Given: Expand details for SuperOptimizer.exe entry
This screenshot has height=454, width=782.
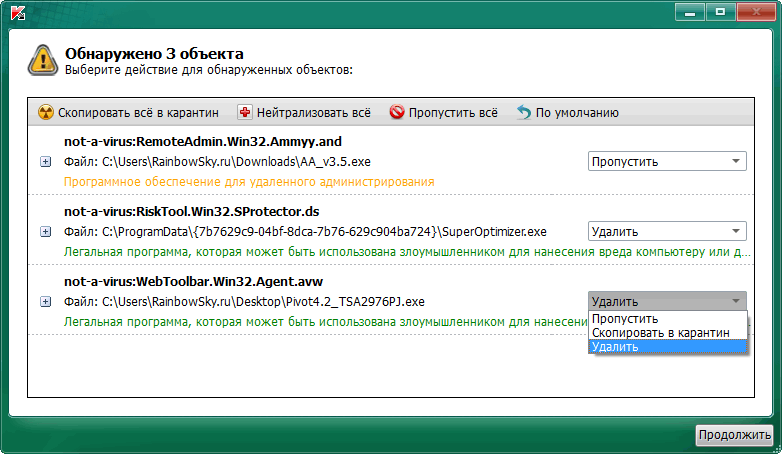Looking at the screenshot, I should pyautogui.click(x=45, y=231).
